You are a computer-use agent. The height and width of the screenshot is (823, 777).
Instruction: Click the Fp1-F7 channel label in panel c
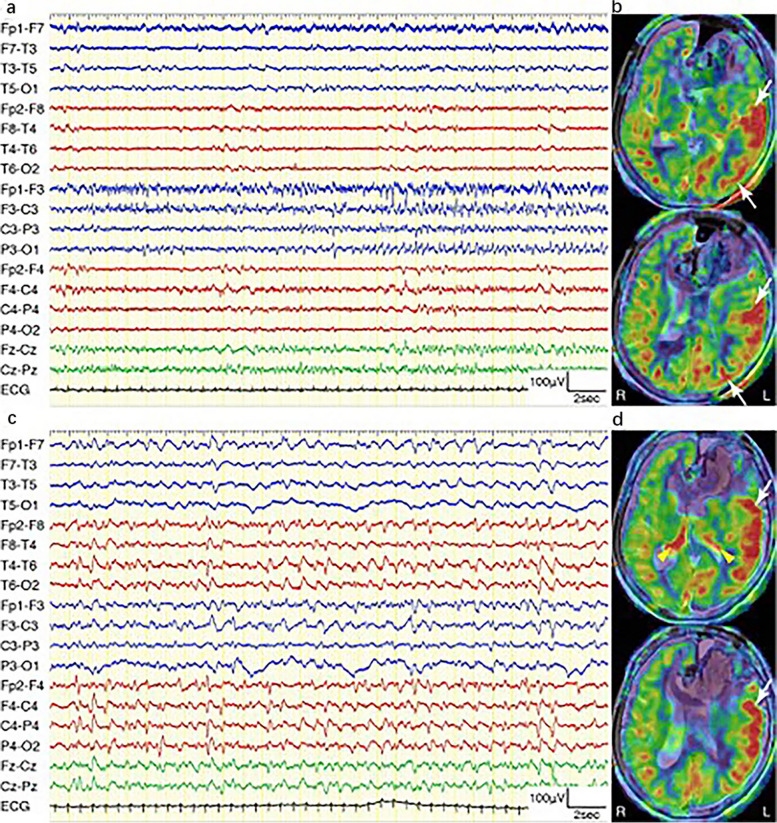pos(23,445)
